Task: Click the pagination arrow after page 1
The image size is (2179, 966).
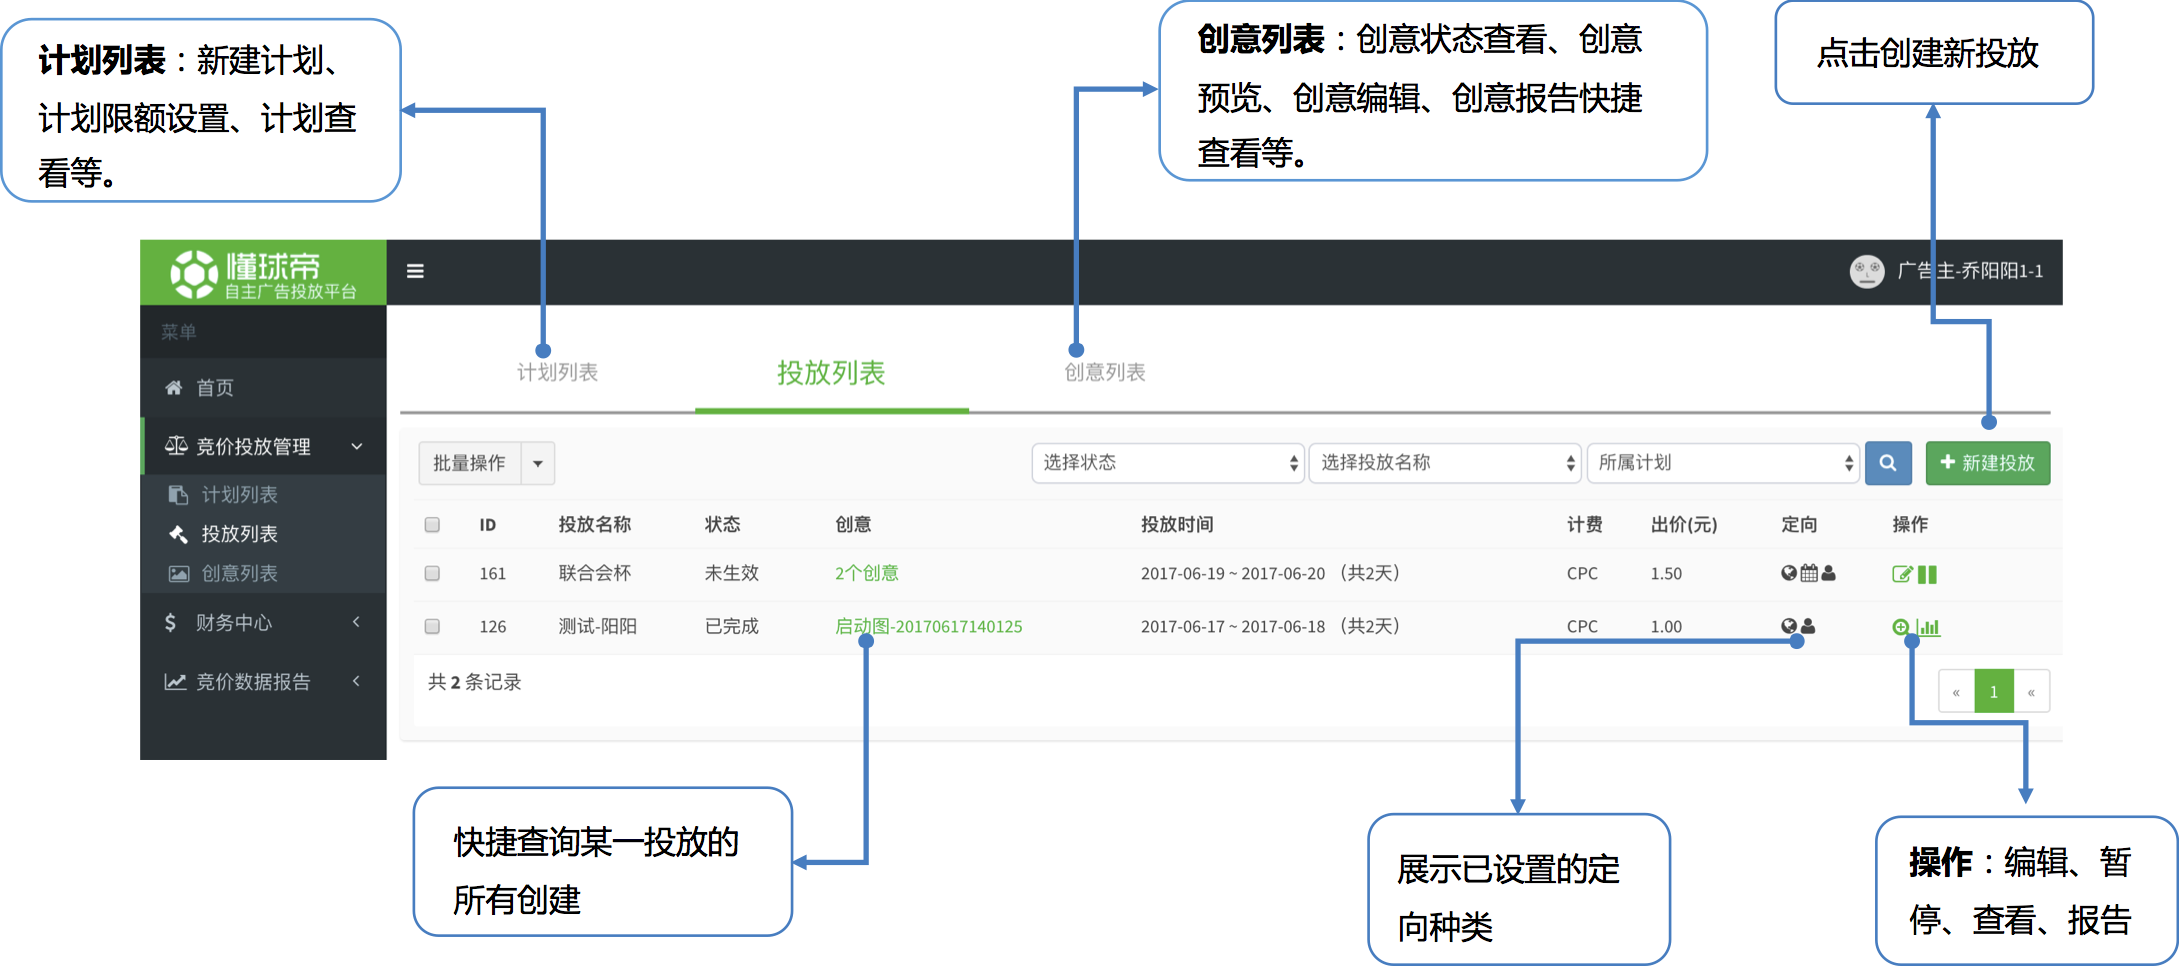Action: 2031,691
